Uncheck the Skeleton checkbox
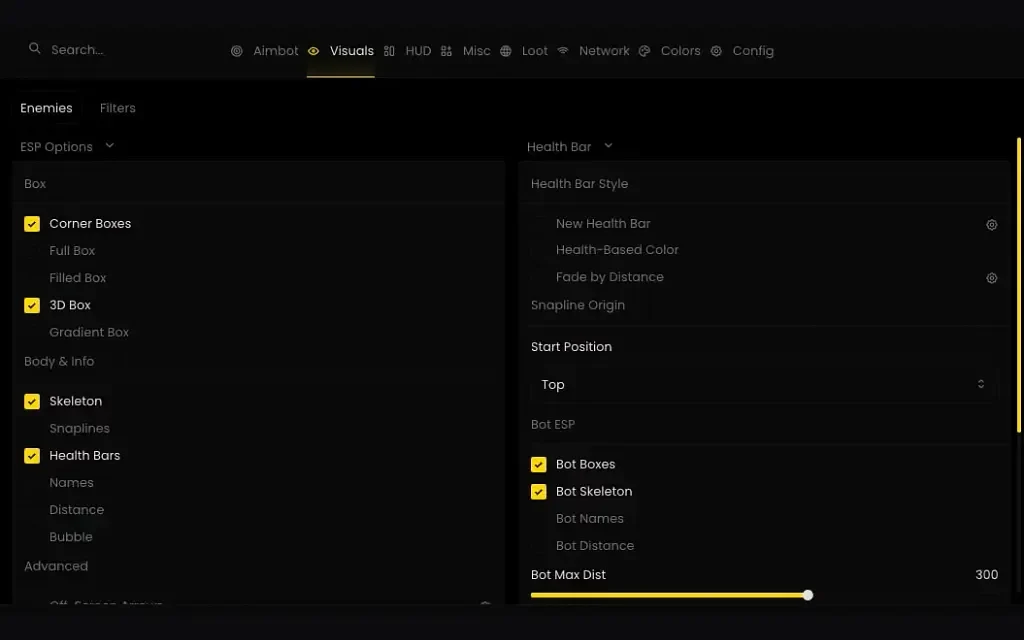The width and height of the screenshot is (1024, 640). tap(32, 402)
